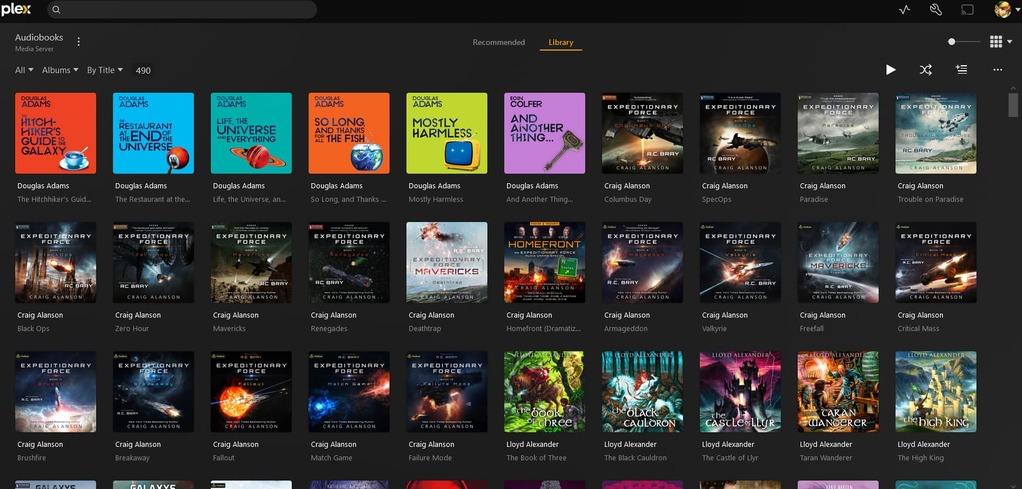Open Hitchhiker's Guide to the Galaxy cover
1022x489 pixels.
[55, 133]
